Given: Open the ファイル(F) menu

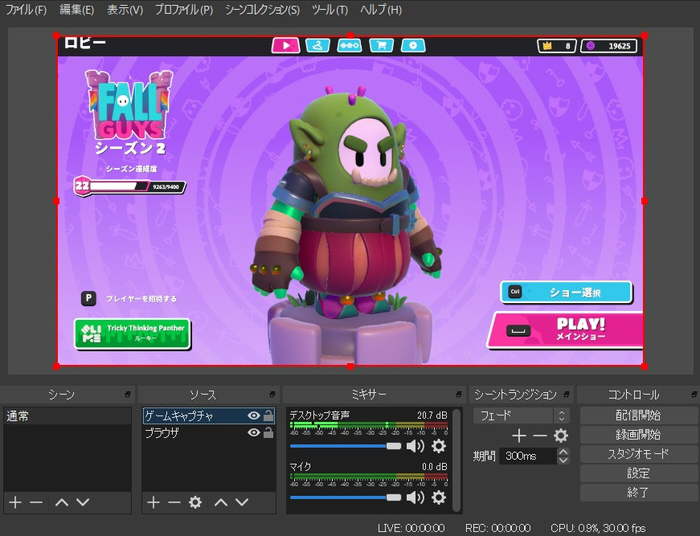Looking at the screenshot, I should tap(26, 10).
